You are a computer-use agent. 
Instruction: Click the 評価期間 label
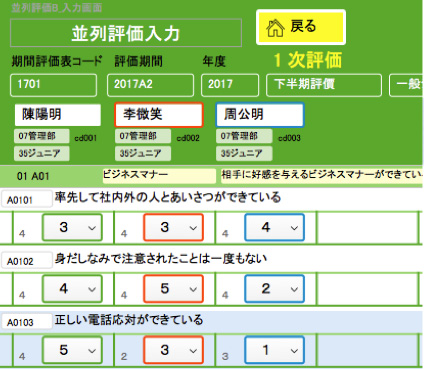click(139, 61)
